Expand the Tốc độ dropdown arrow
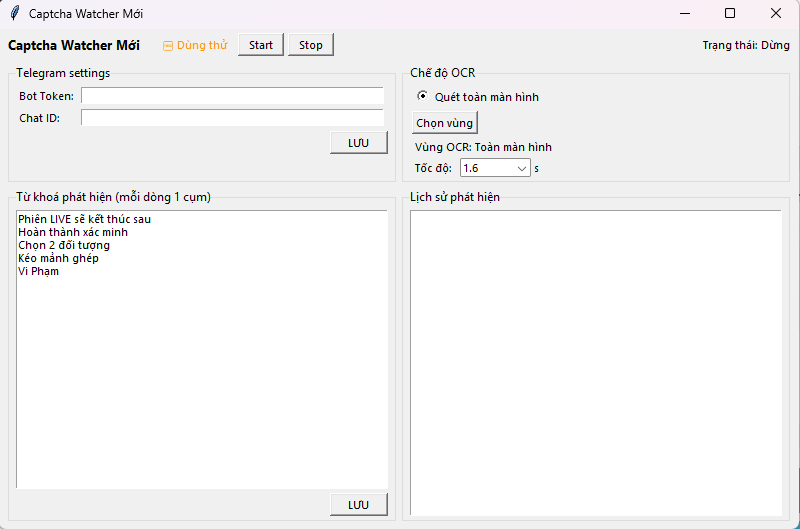 point(522,169)
